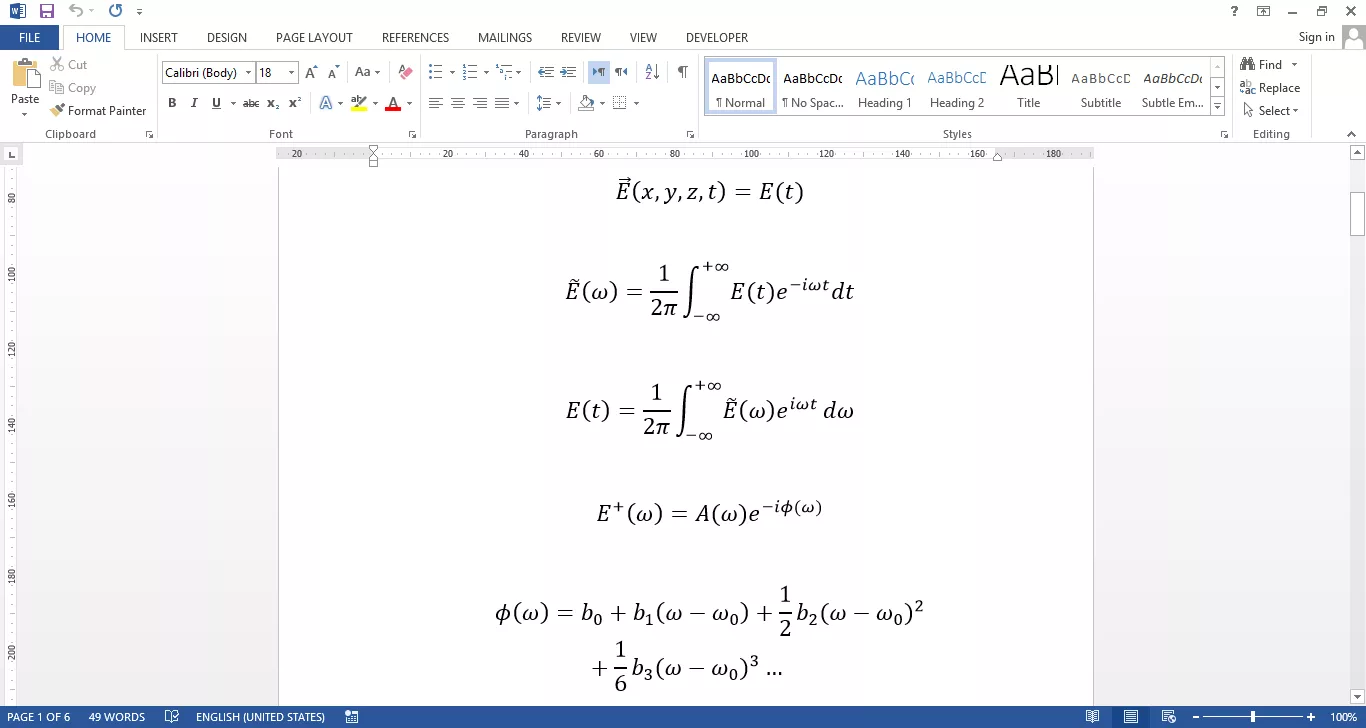The width and height of the screenshot is (1366, 728).
Task: Apply Center alignment to paragraph
Action: [458, 103]
